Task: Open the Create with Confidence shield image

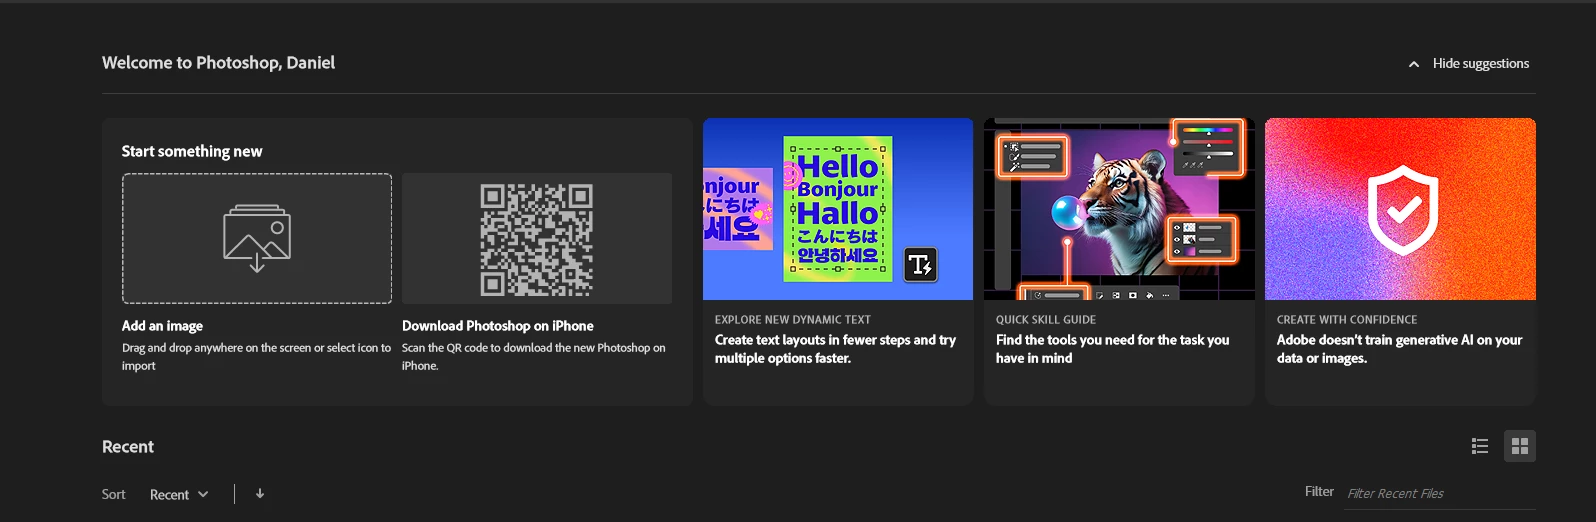Action: click(1400, 209)
